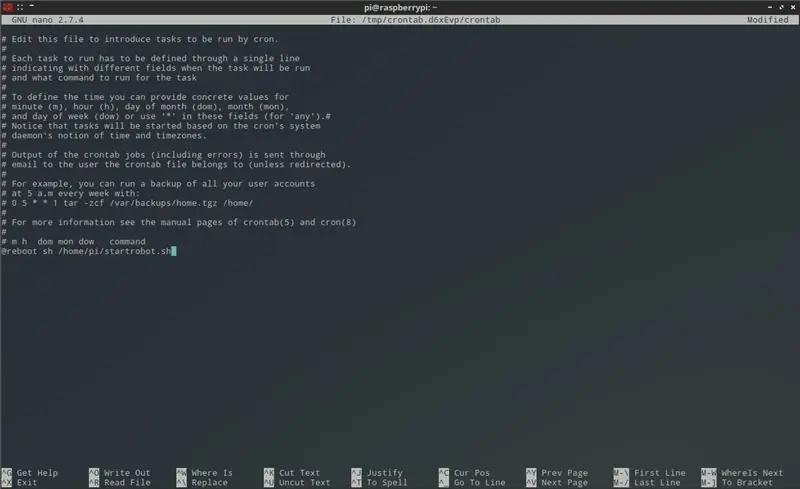The width and height of the screenshot is (800, 489).
Task: Click line 'To define the time you can provide'
Action: coord(145,97)
